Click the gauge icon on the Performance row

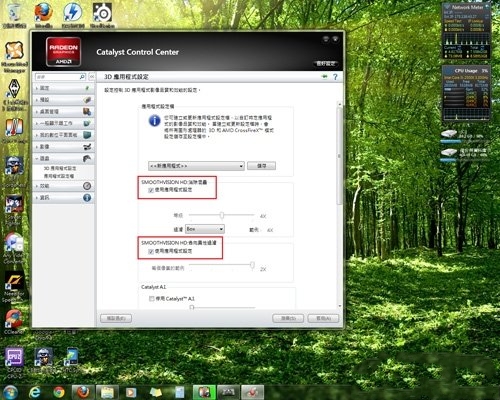87,186
